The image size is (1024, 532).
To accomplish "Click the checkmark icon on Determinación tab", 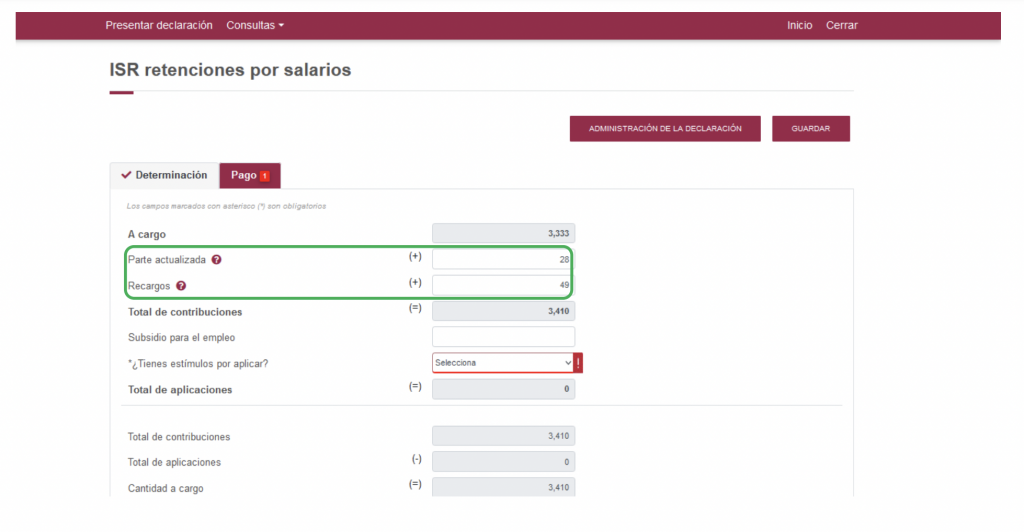I will [x=126, y=175].
